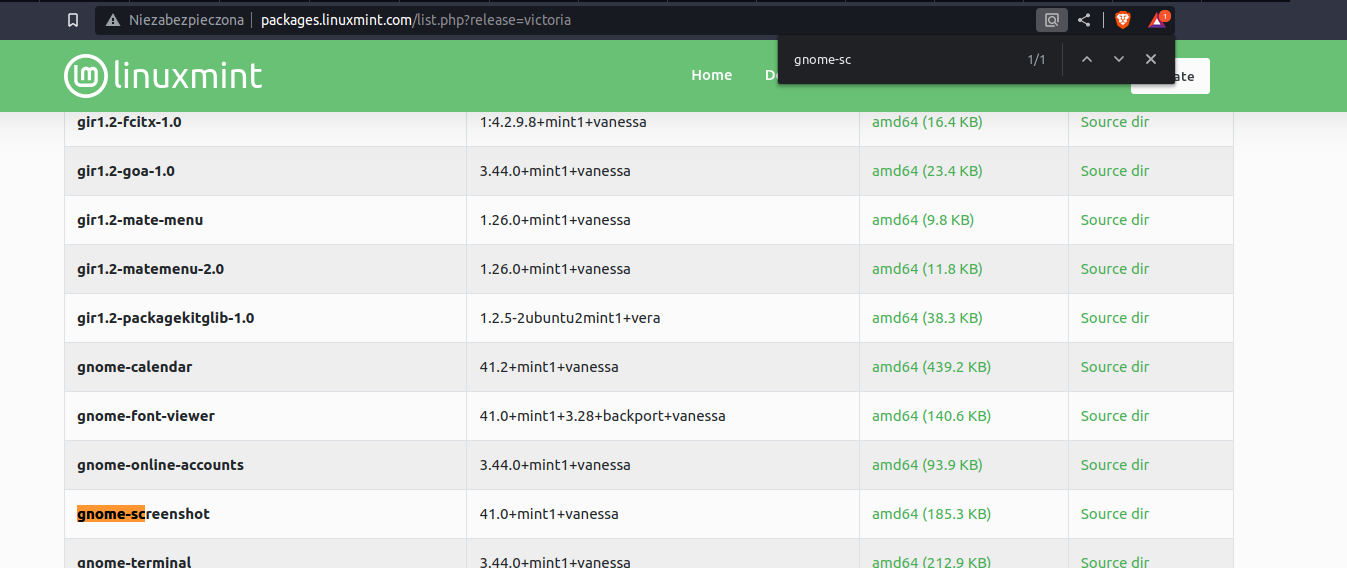Select gnome-online-accounts package name
The width and height of the screenshot is (1347, 568).
tap(160, 465)
